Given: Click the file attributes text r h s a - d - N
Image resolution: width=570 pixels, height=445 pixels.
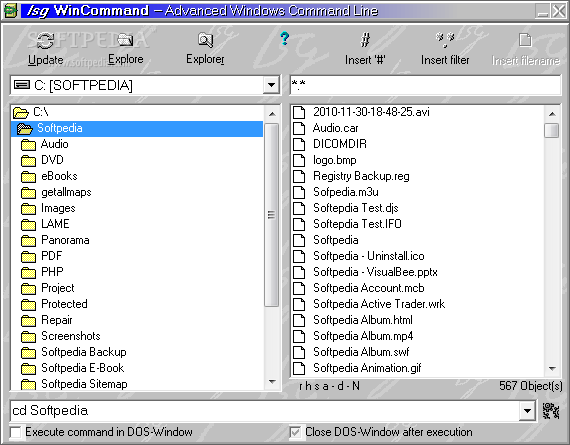Looking at the screenshot, I should pos(329,386).
